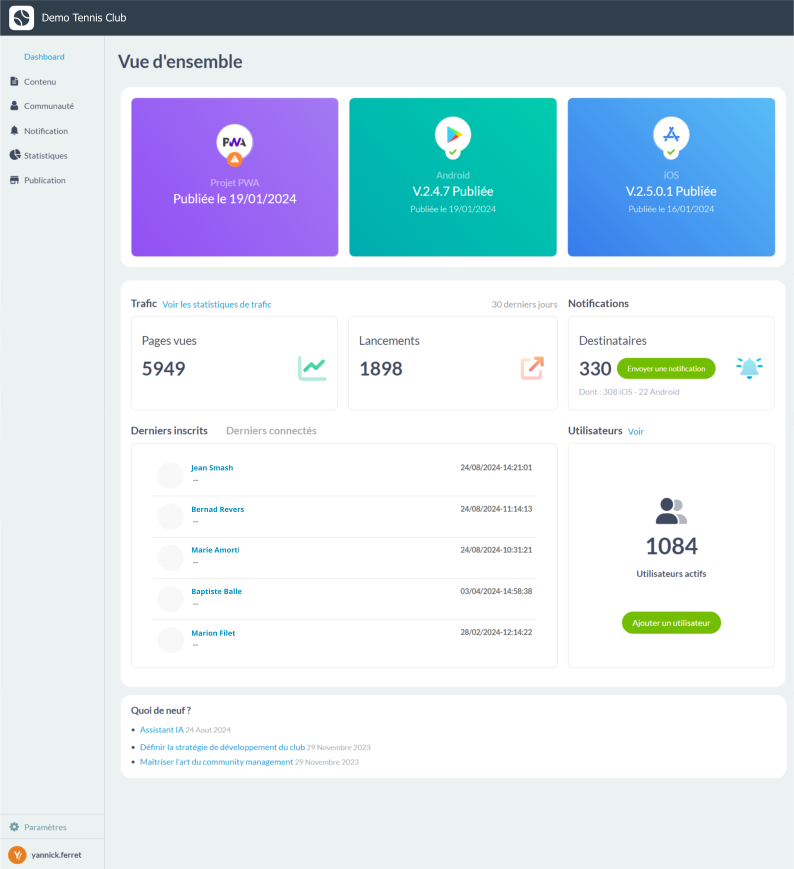Open Paramètres in the sidebar
The width and height of the screenshot is (794, 869).
(45, 827)
